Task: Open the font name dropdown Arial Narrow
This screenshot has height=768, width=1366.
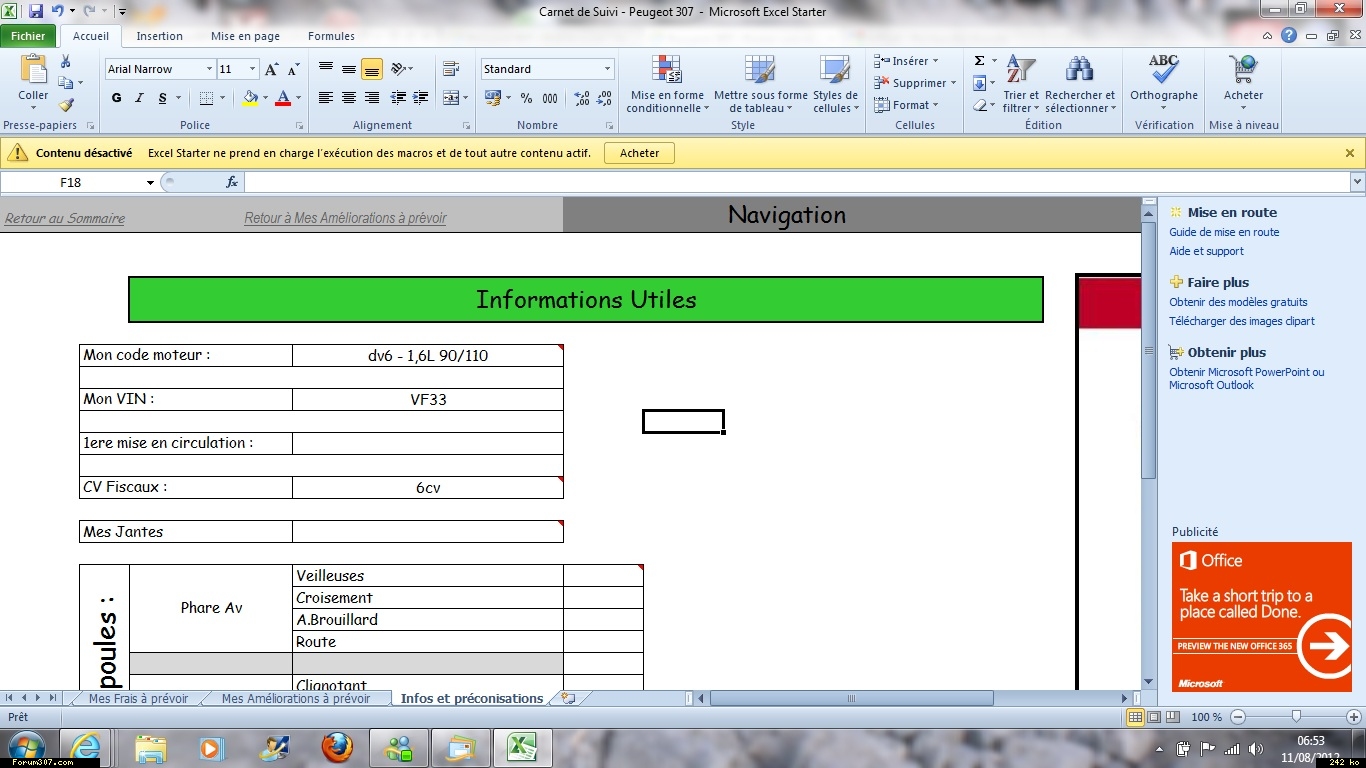Action: [209, 69]
